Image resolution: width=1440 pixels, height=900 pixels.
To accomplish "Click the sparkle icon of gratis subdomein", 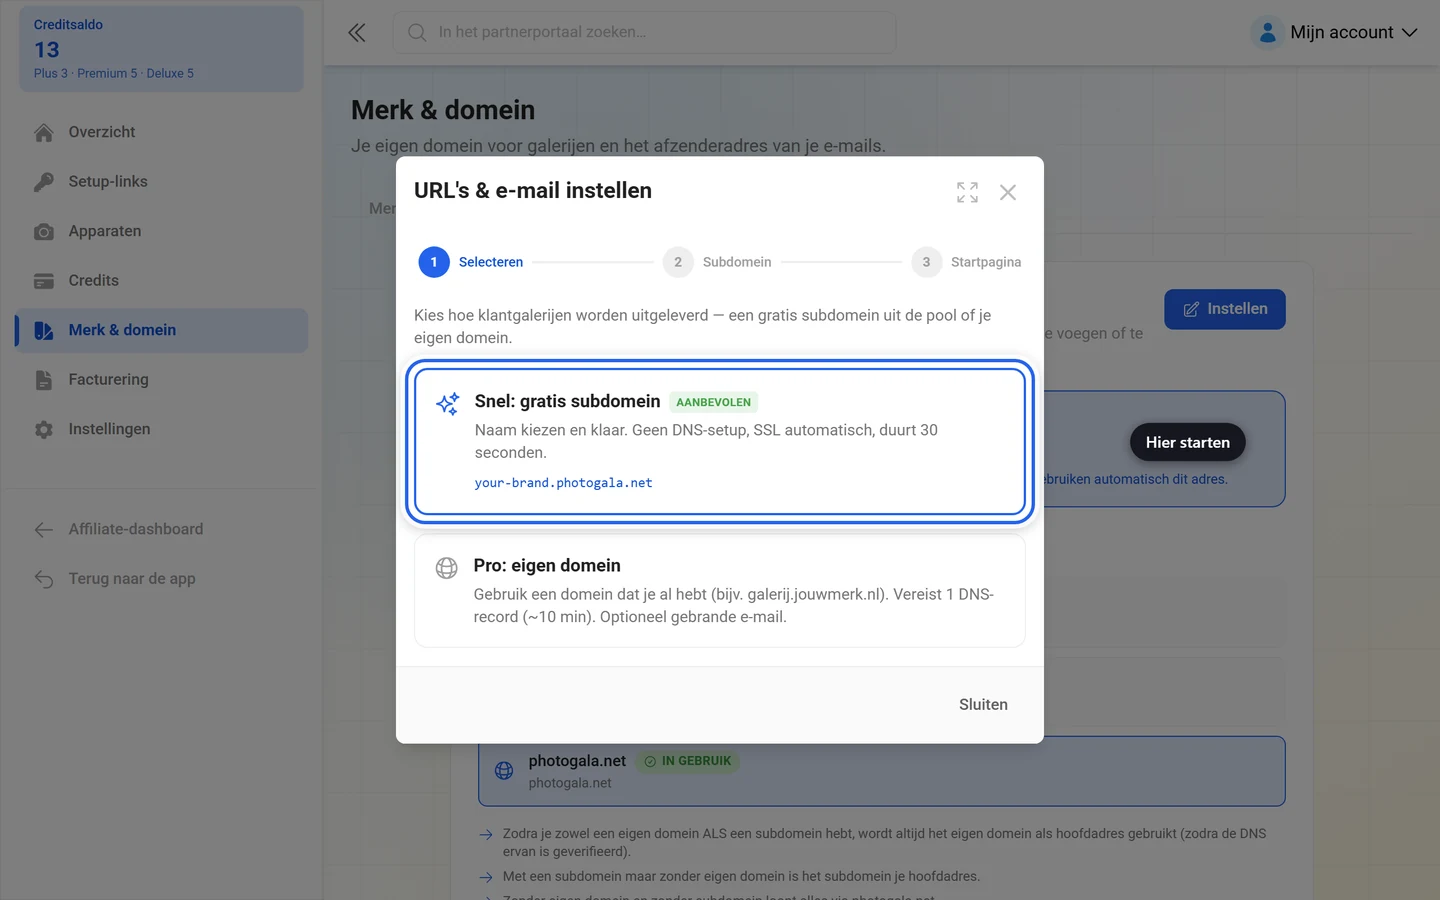I will [447, 403].
